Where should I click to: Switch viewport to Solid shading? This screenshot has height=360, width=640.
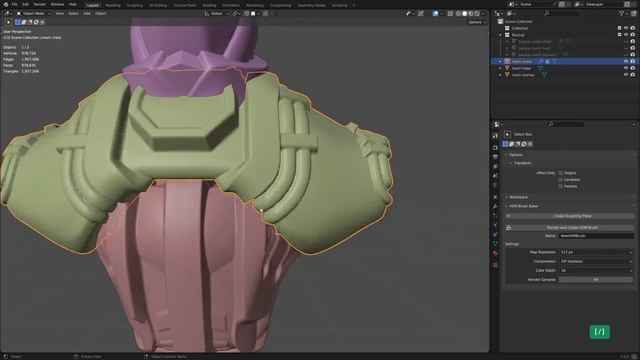464,13
